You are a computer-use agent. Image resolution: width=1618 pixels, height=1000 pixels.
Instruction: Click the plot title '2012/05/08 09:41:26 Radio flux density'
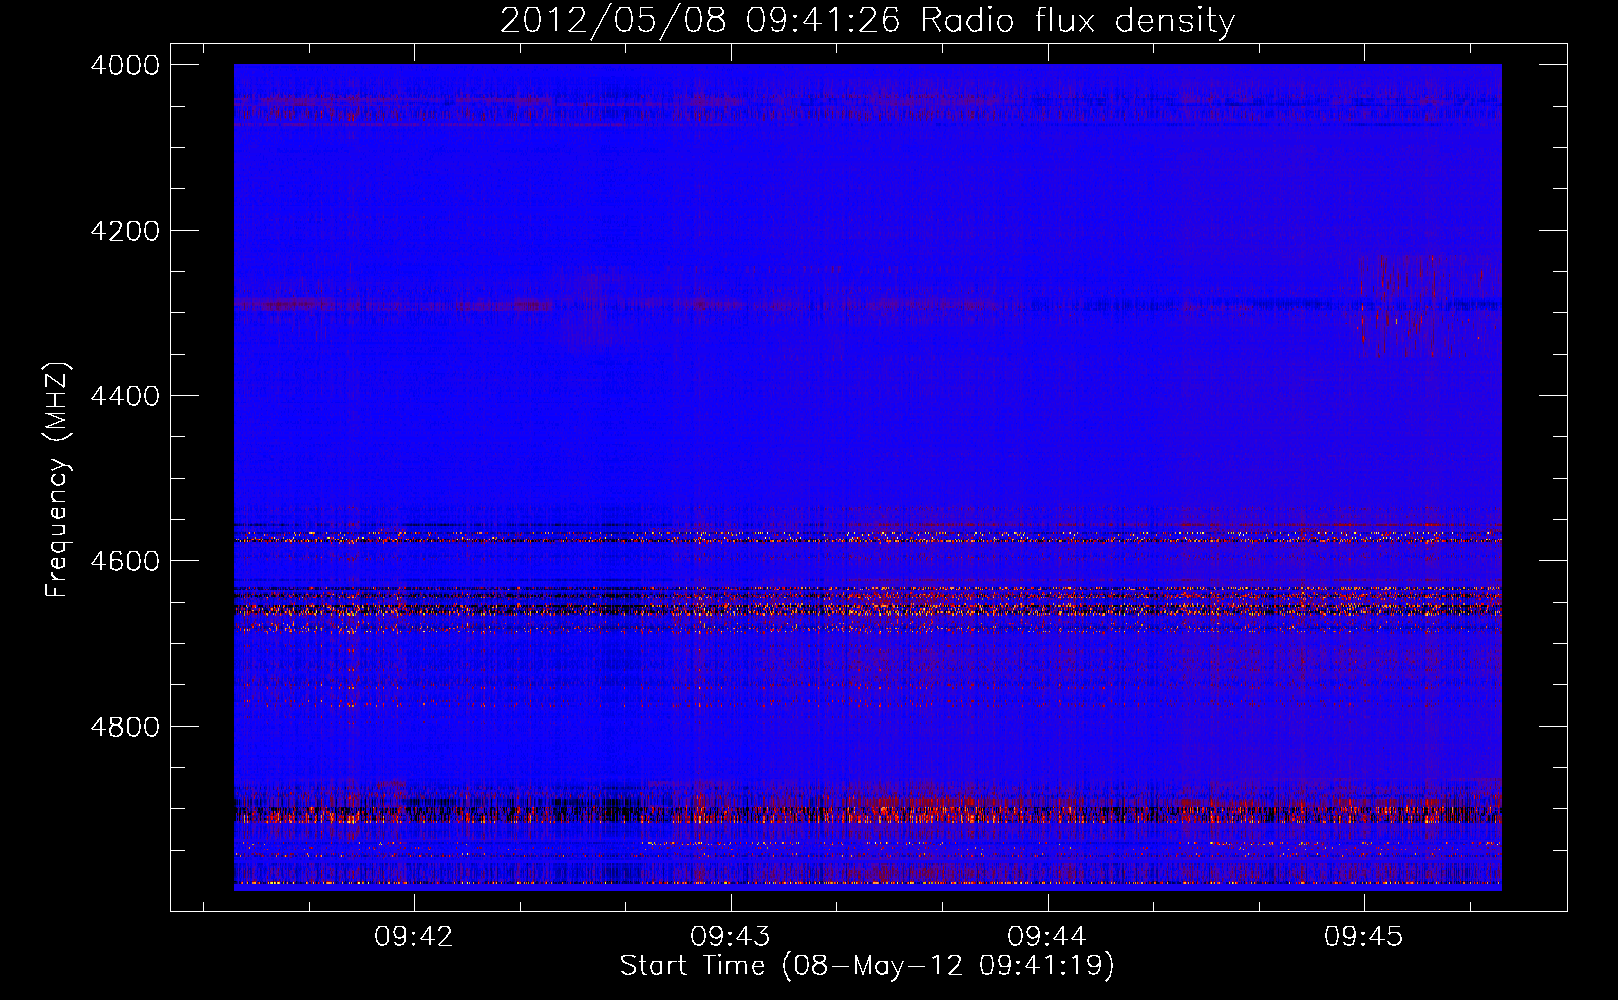(867, 21)
